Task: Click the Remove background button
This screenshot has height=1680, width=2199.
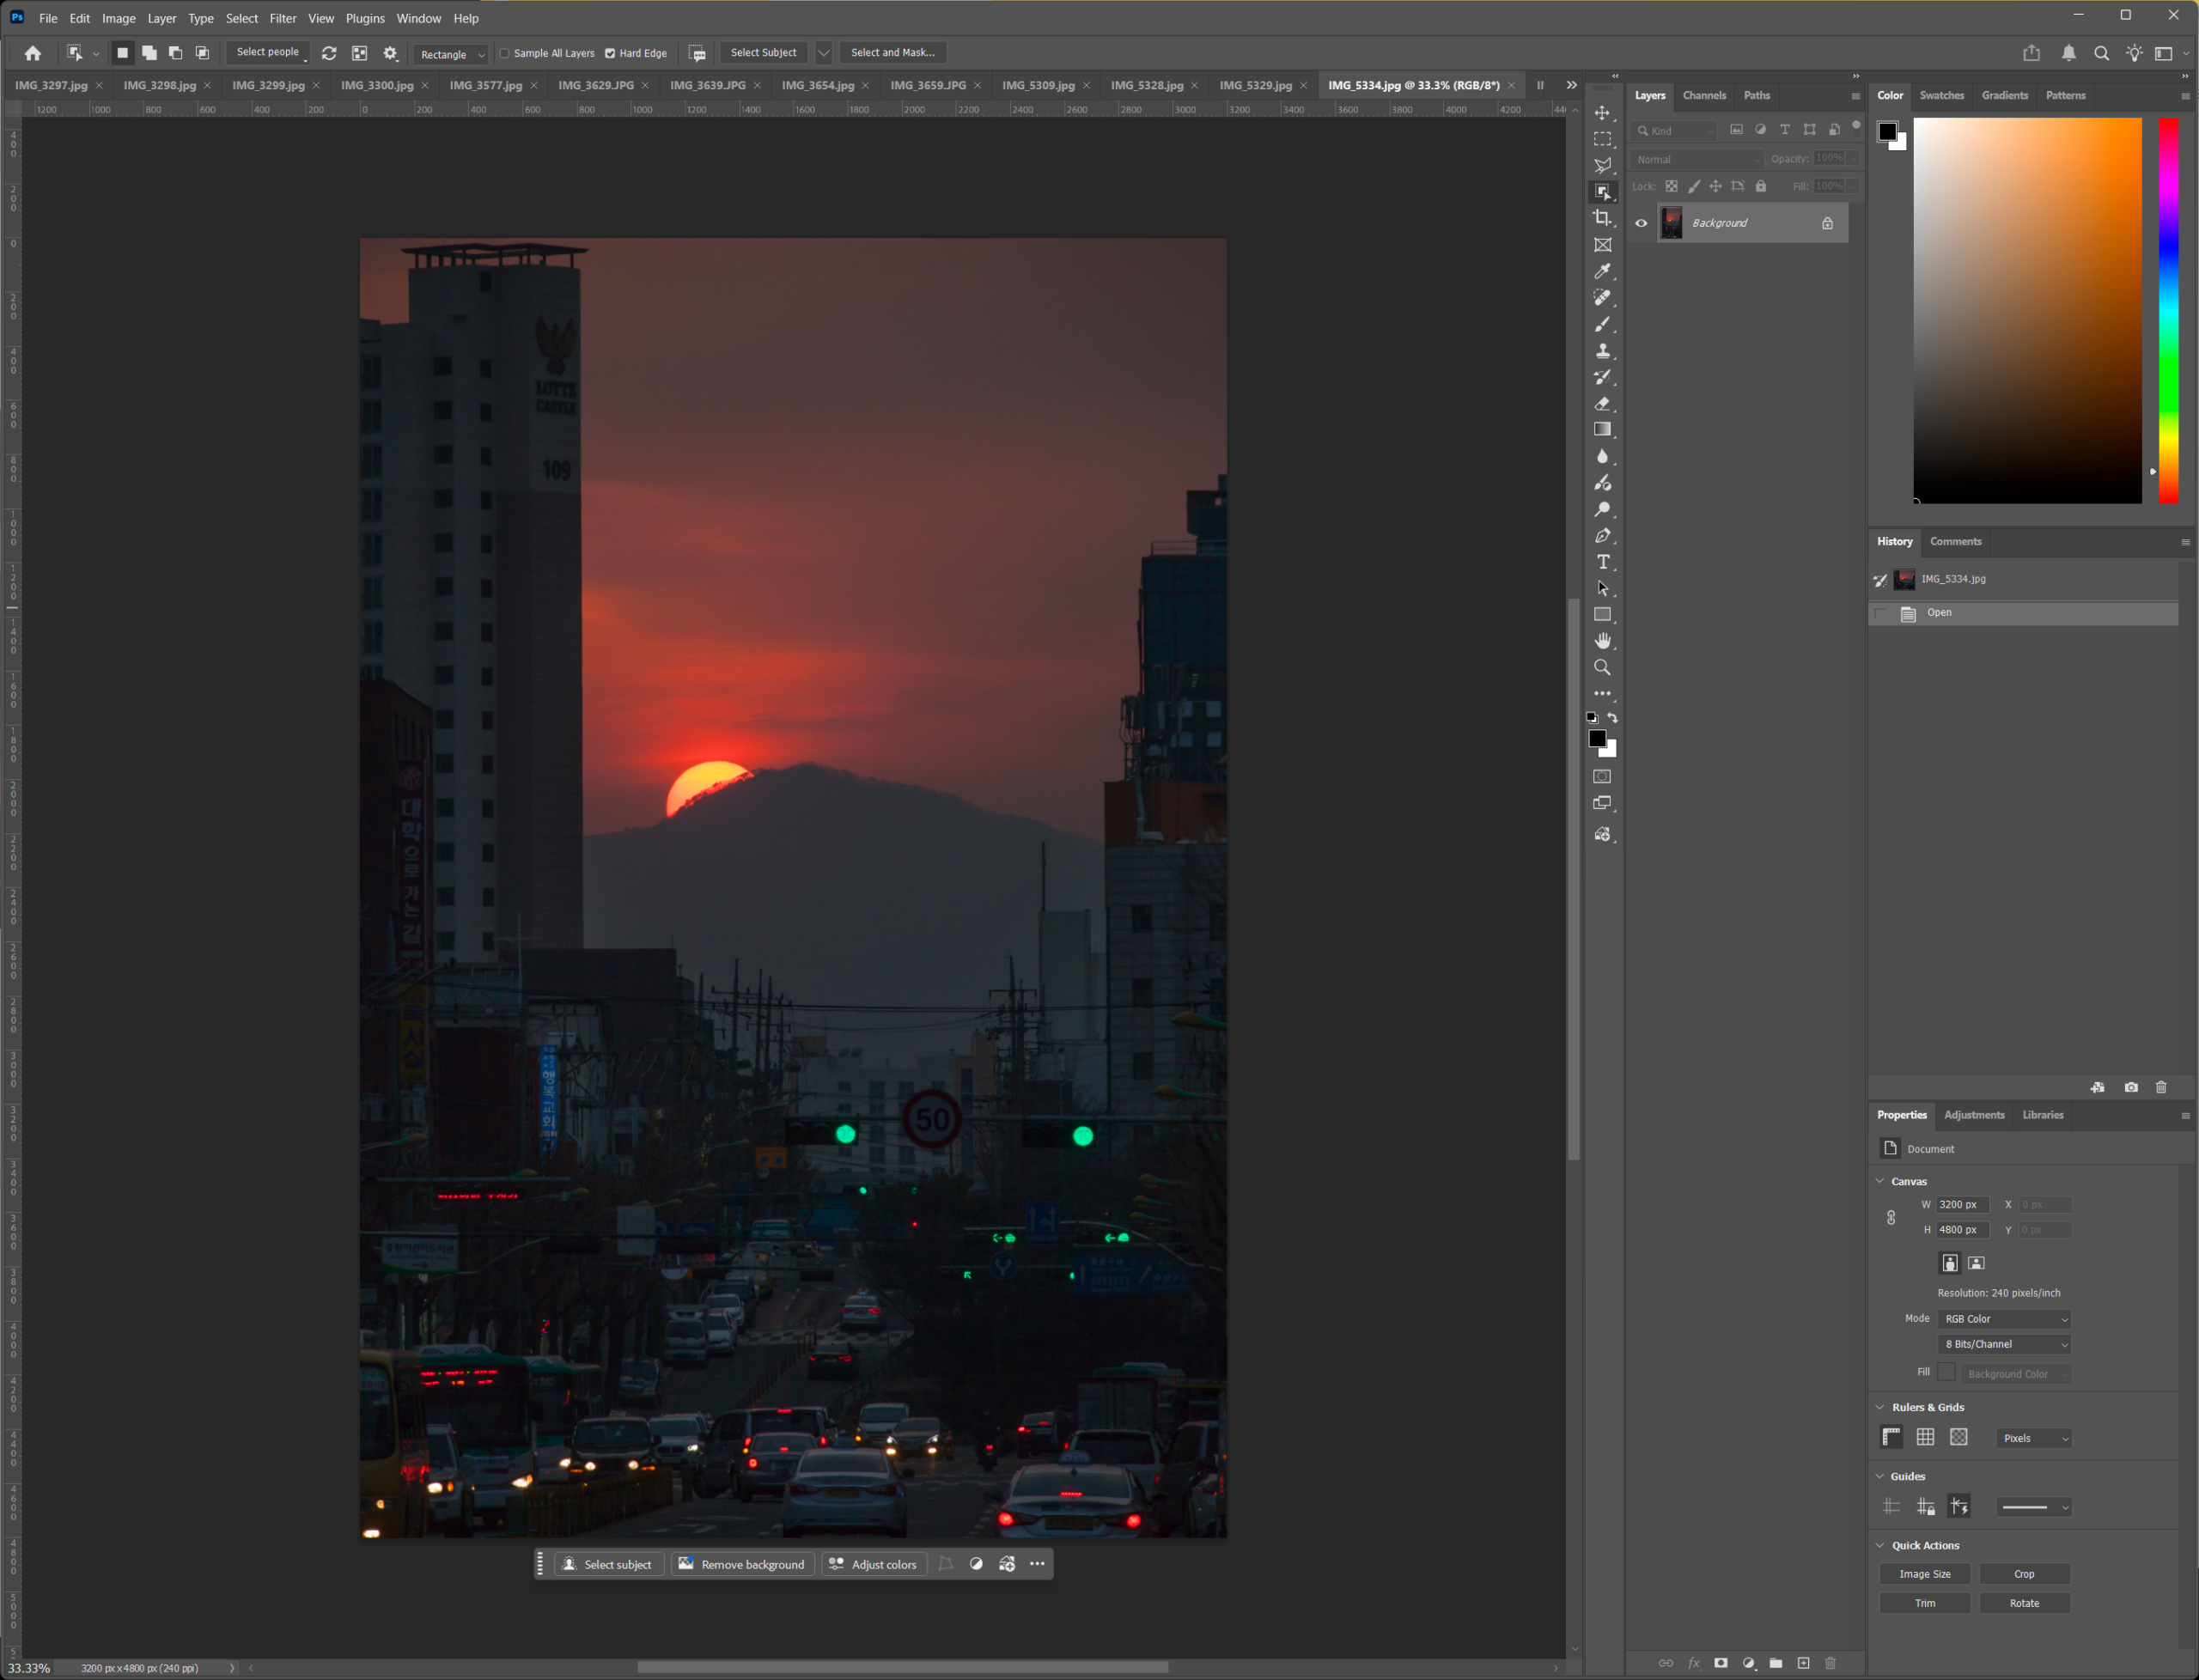Action: [x=742, y=1564]
